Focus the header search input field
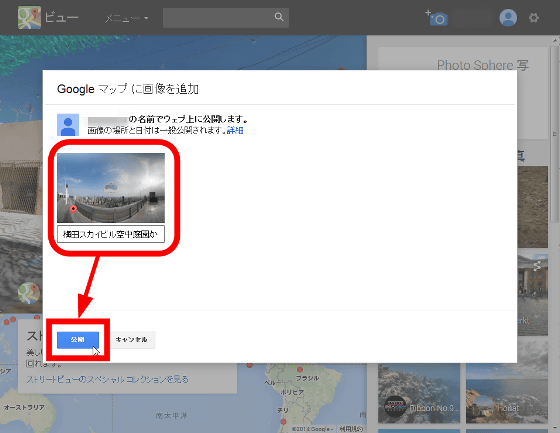560x433 pixels. (226, 18)
